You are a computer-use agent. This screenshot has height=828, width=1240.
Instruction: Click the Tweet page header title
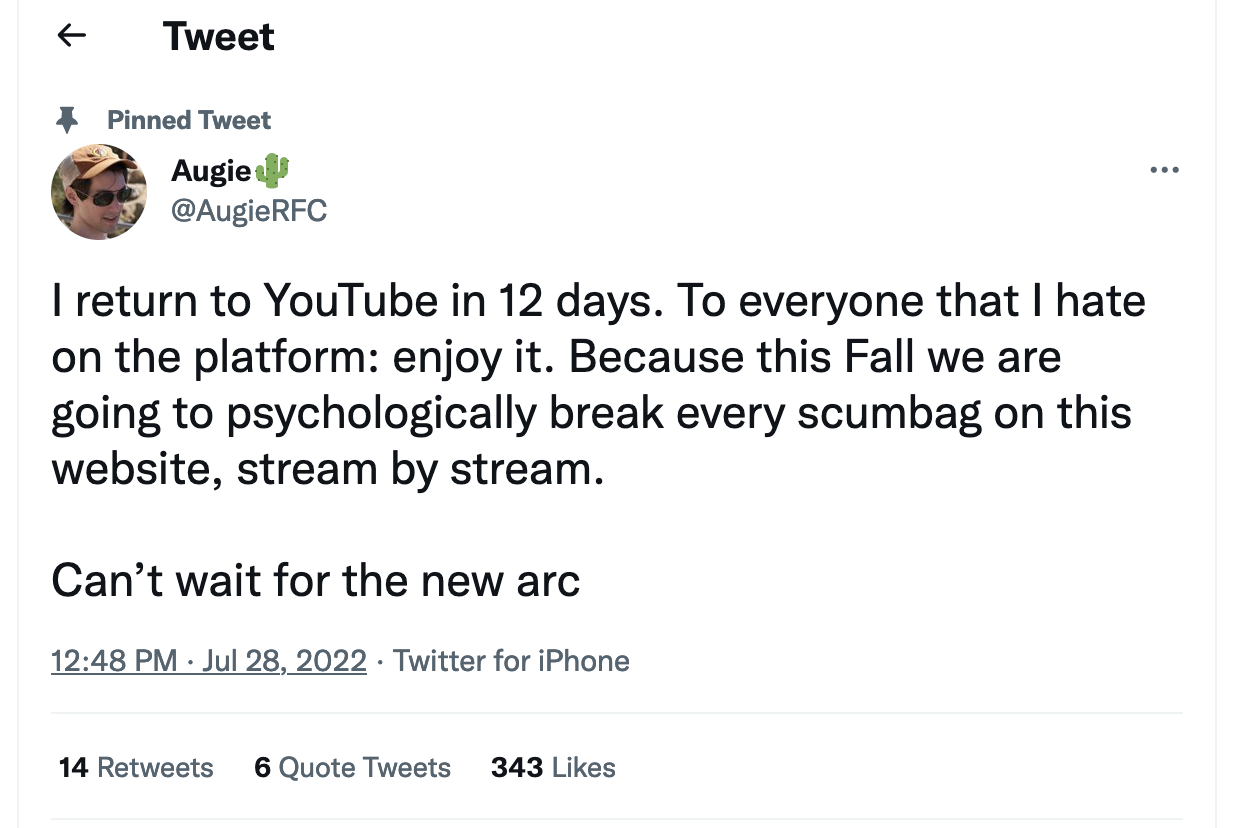pyautogui.click(x=219, y=37)
